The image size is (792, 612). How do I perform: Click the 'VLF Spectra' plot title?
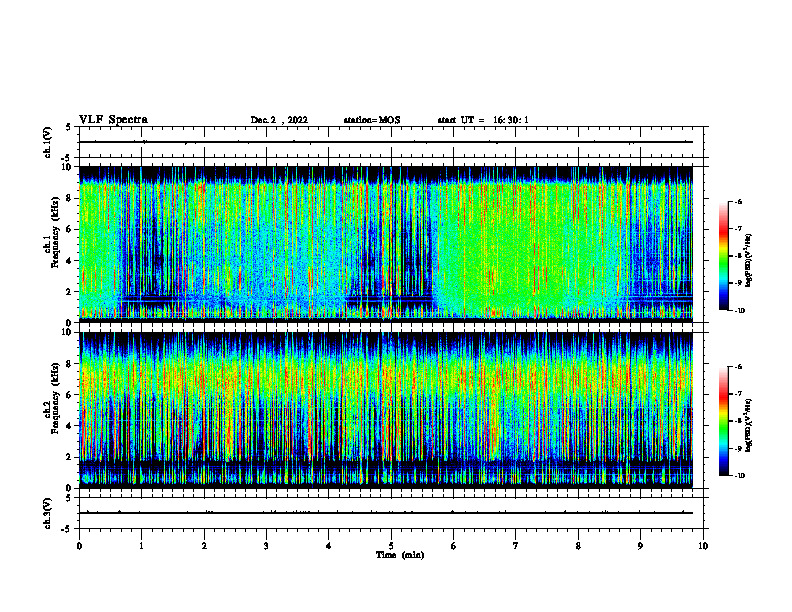(x=113, y=120)
